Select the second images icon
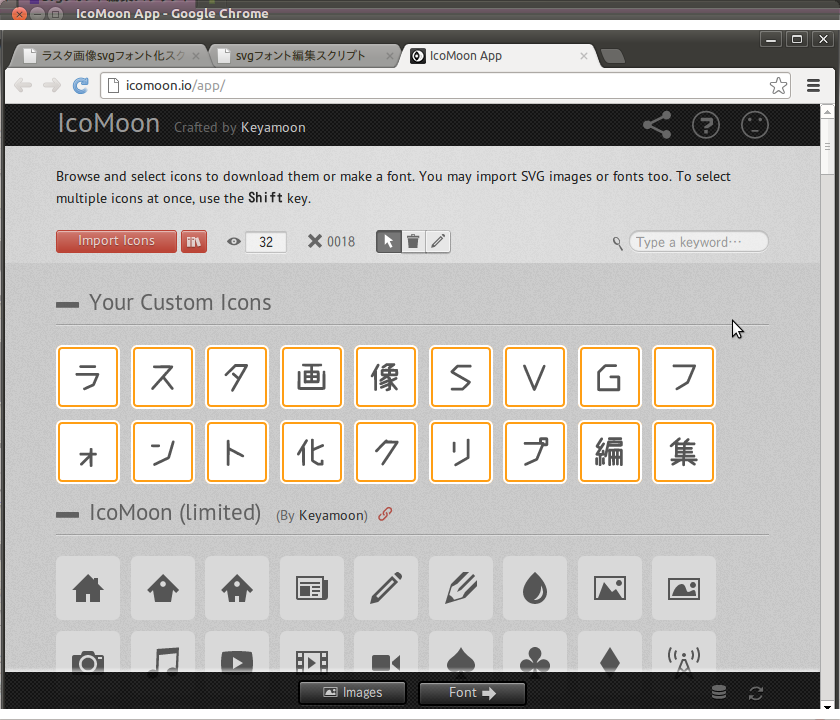 [684, 588]
